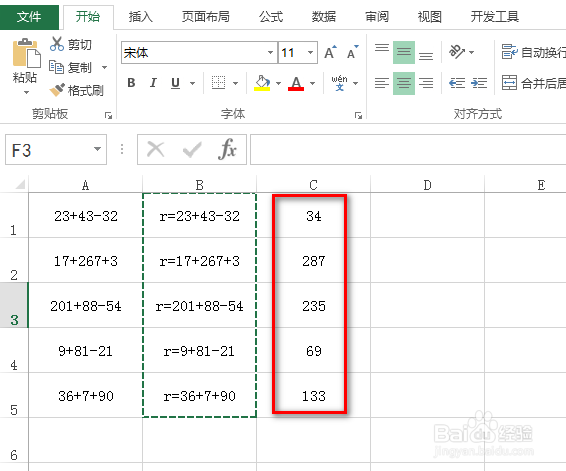This screenshot has width=566, height=471.
Task: Open Font (字体) dialog launcher
Action: tap(358, 115)
